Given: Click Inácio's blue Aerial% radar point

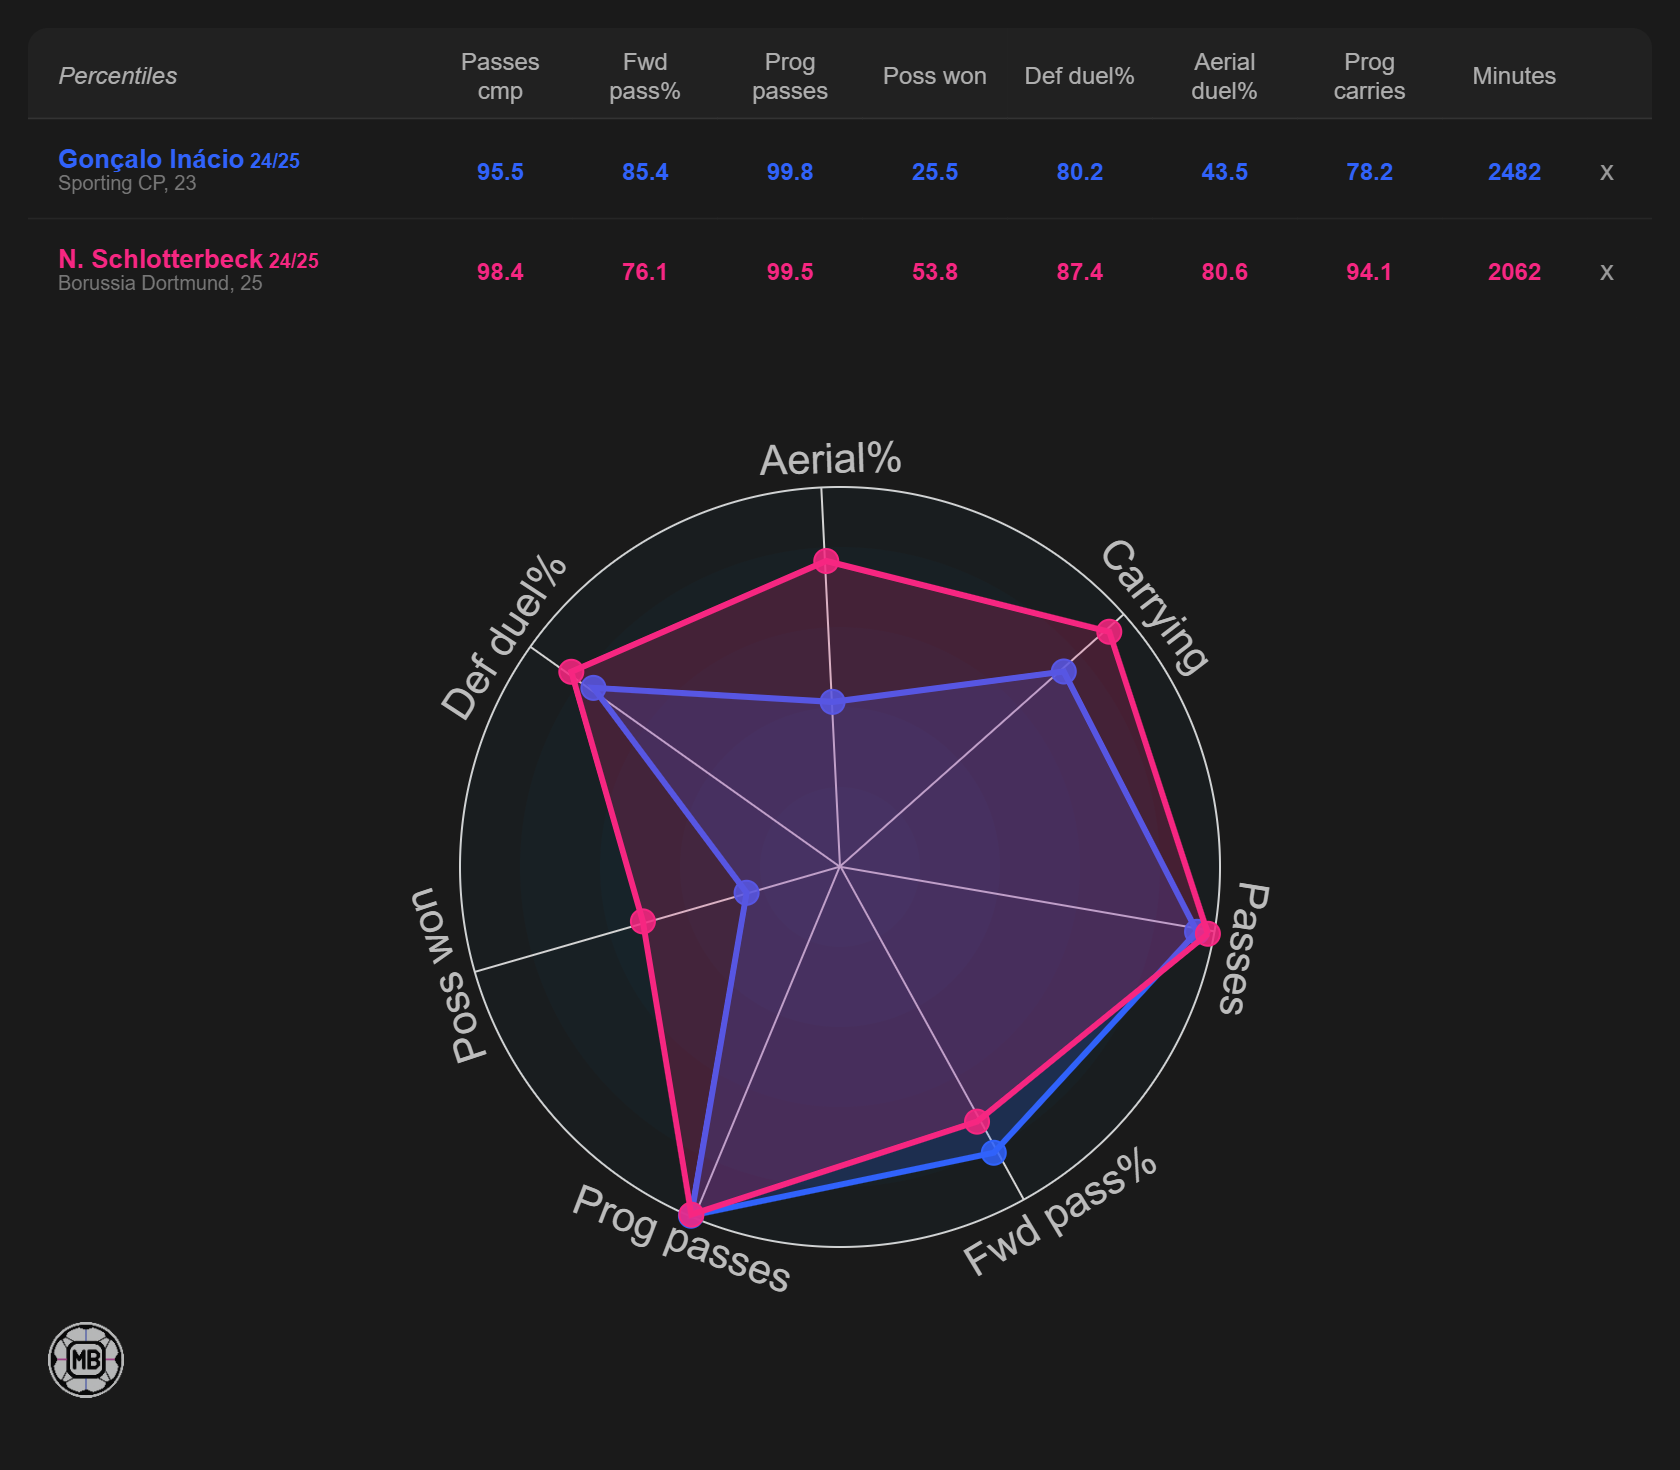Looking at the screenshot, I should 832,702.
